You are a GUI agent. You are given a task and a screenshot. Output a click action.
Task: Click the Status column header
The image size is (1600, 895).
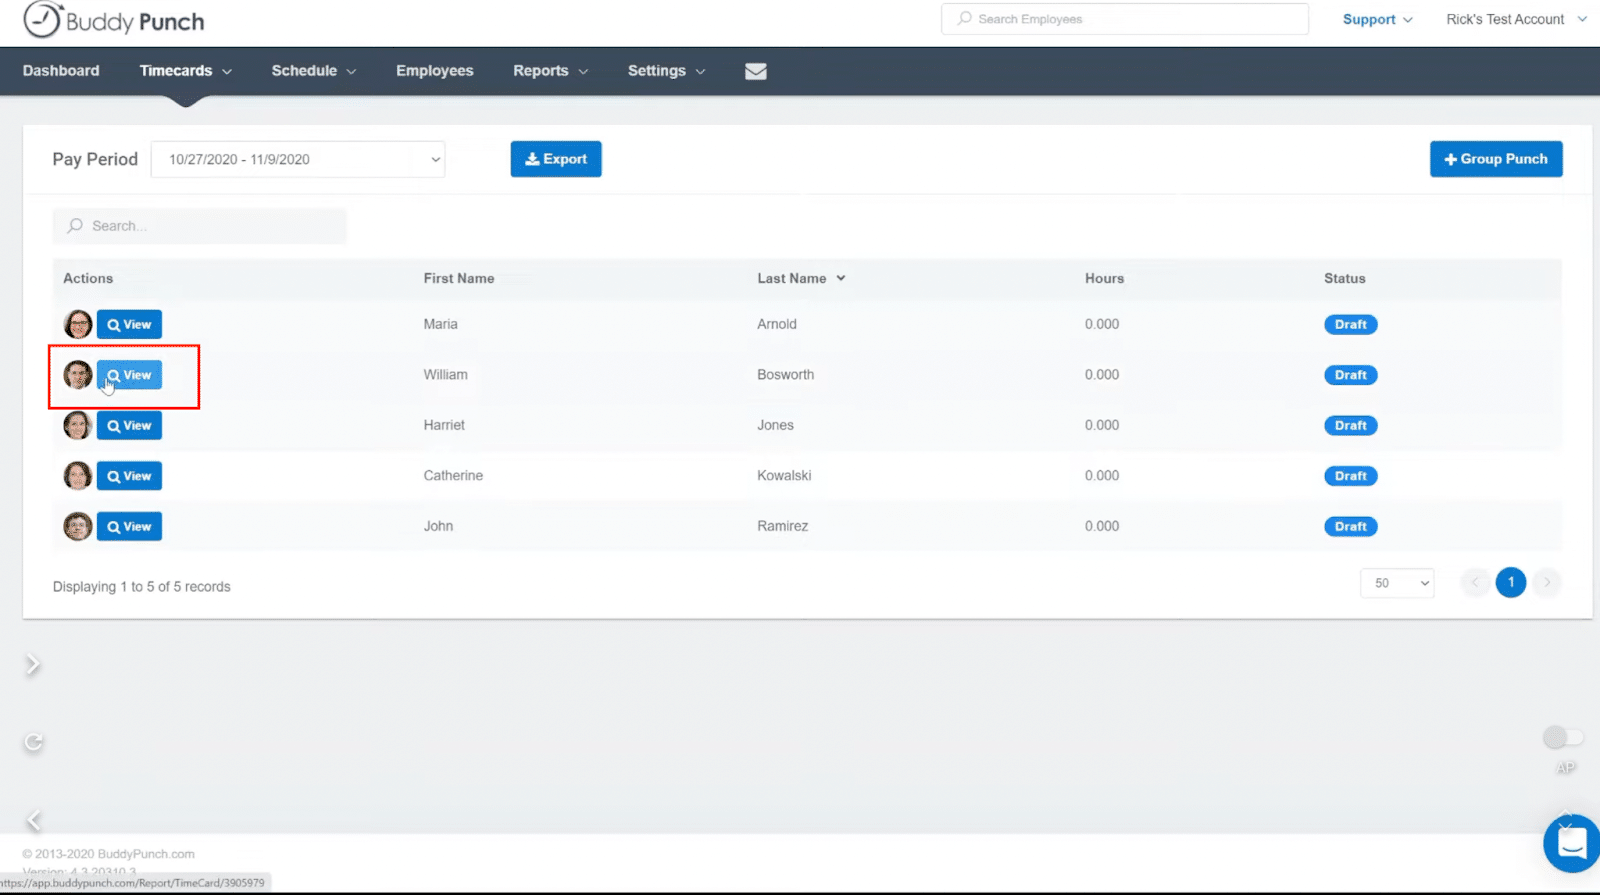[1345, 278]
